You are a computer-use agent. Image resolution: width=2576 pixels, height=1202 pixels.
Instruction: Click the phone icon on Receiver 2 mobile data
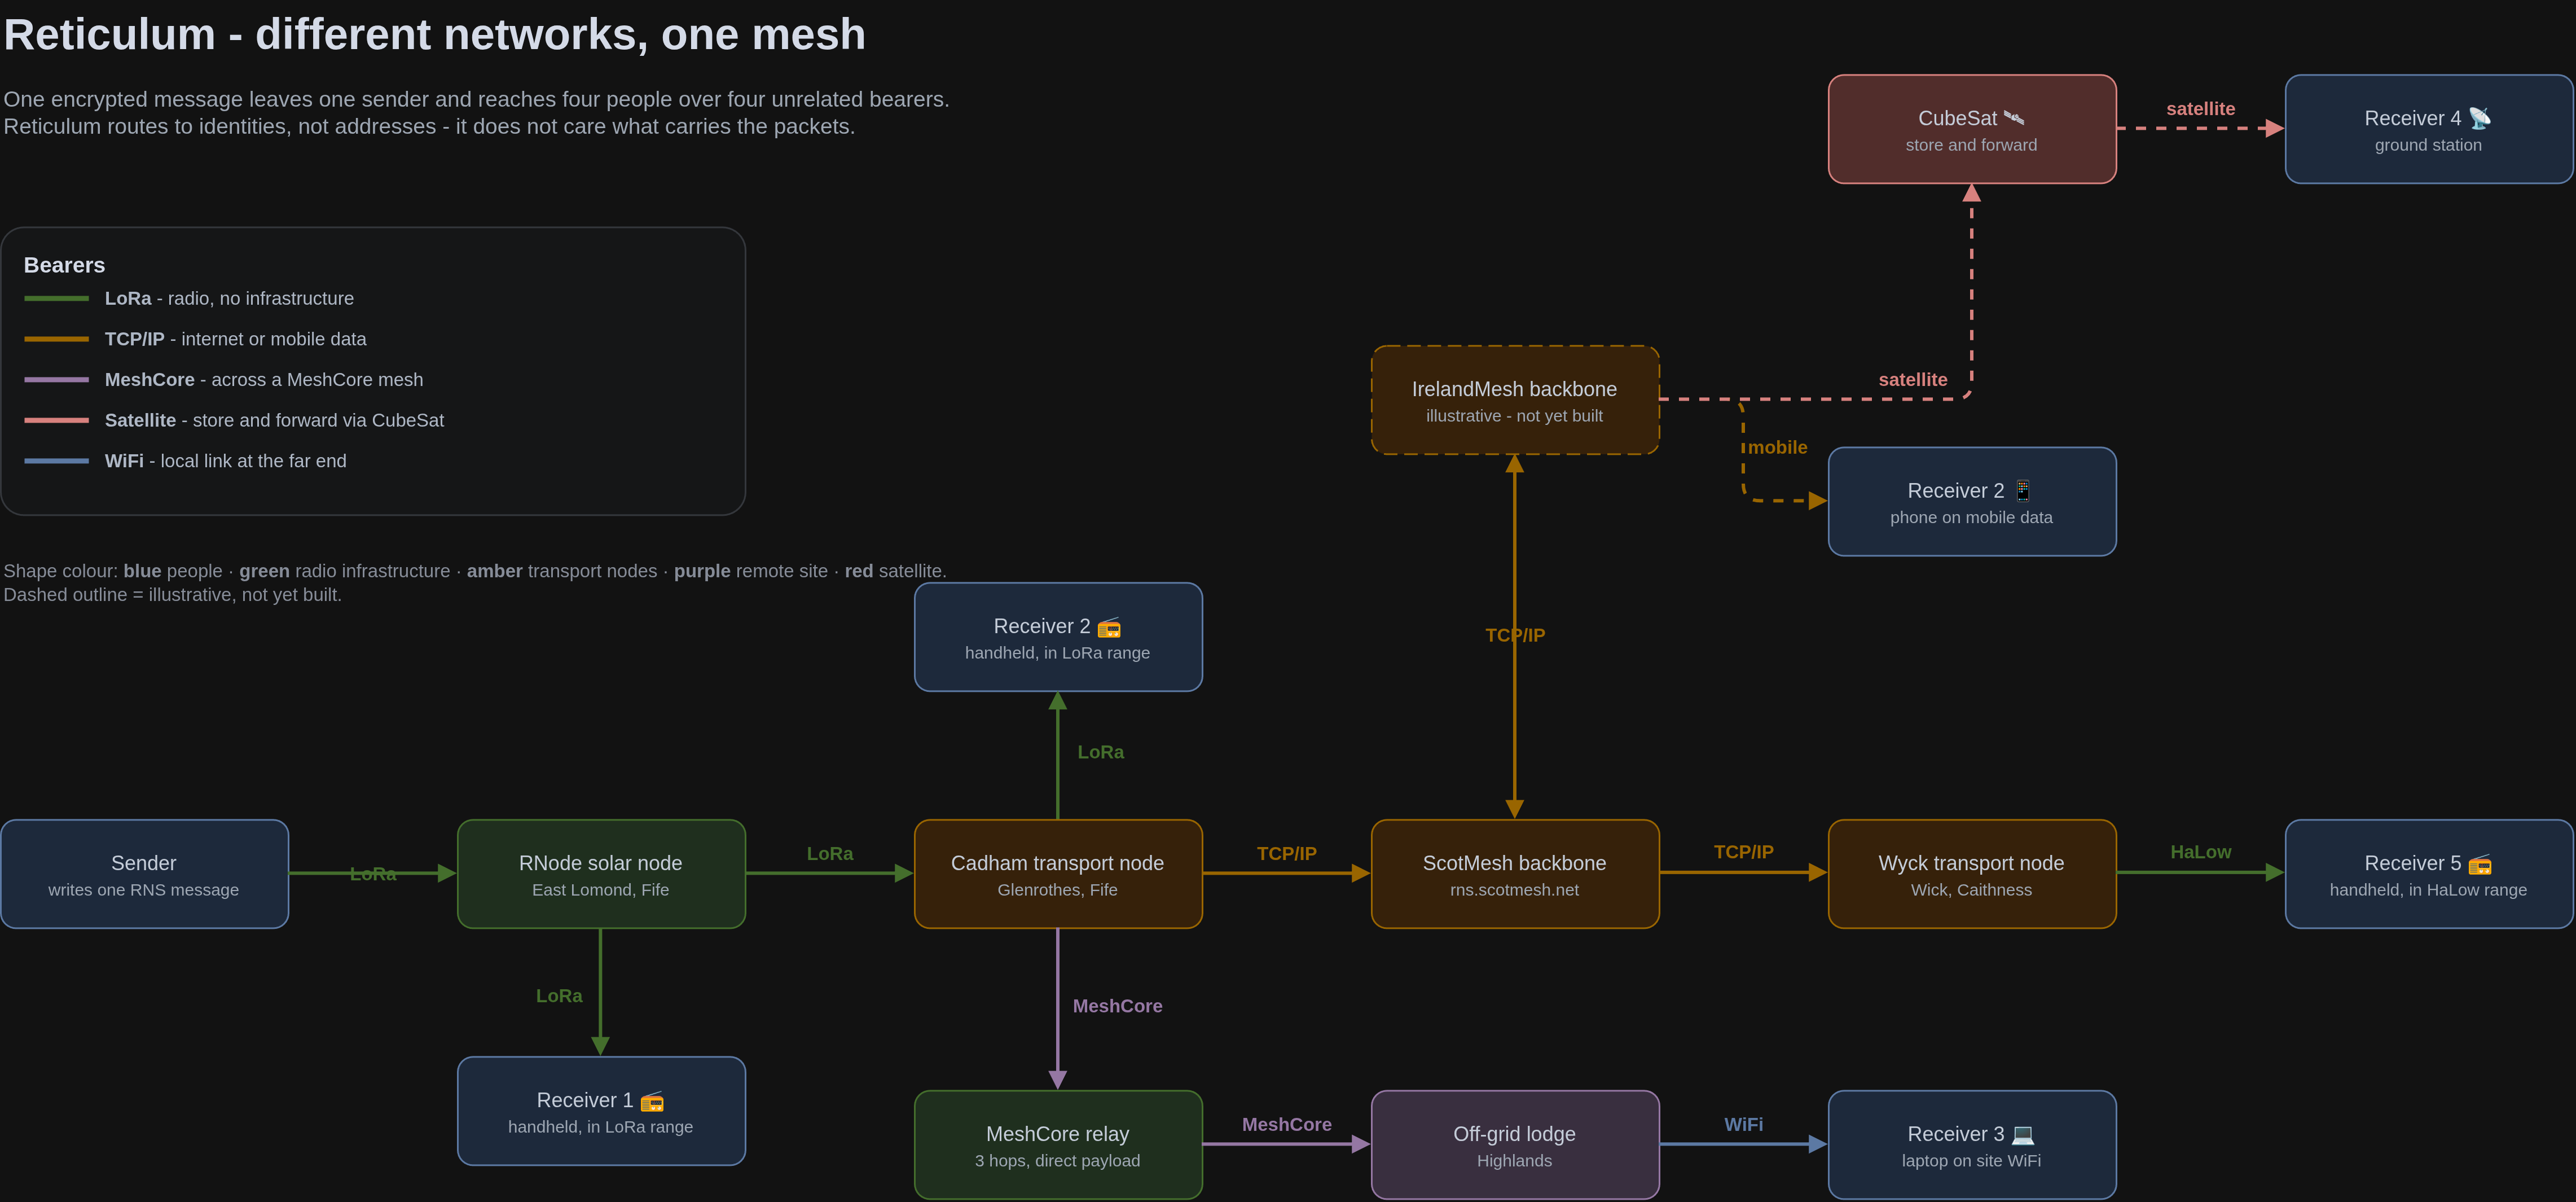coord(2022,490)
